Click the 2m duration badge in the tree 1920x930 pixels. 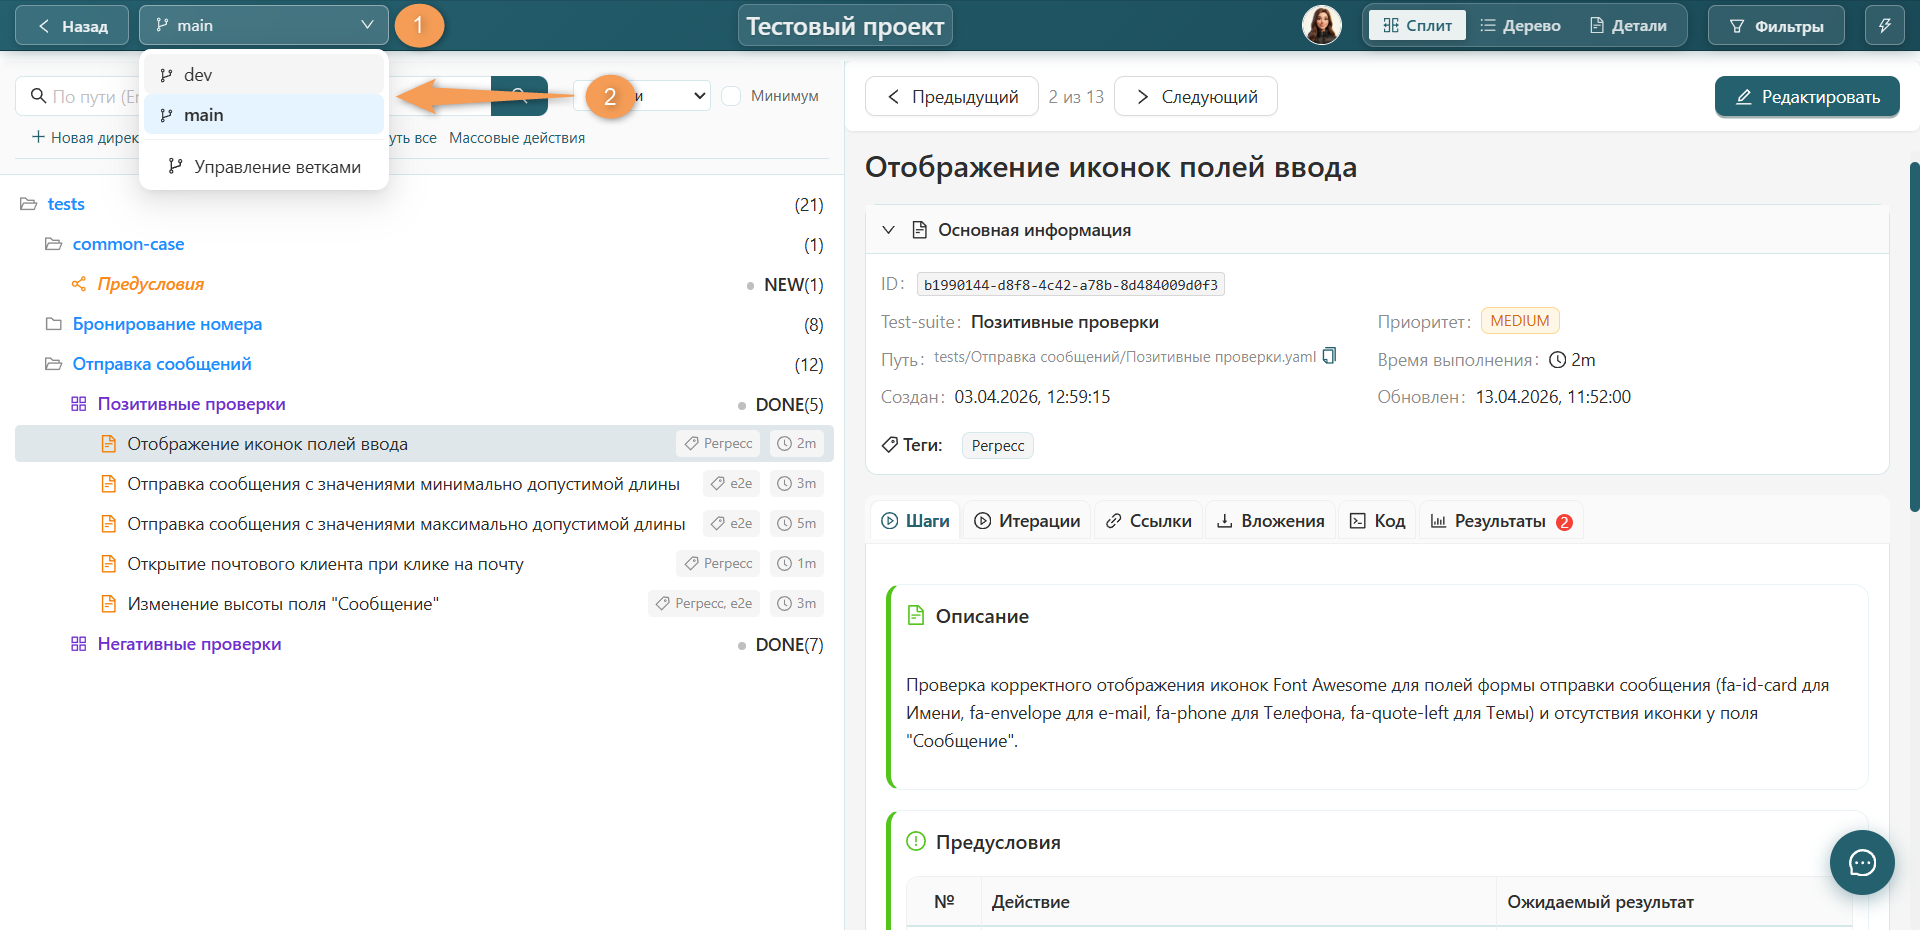tap(797, 443)
